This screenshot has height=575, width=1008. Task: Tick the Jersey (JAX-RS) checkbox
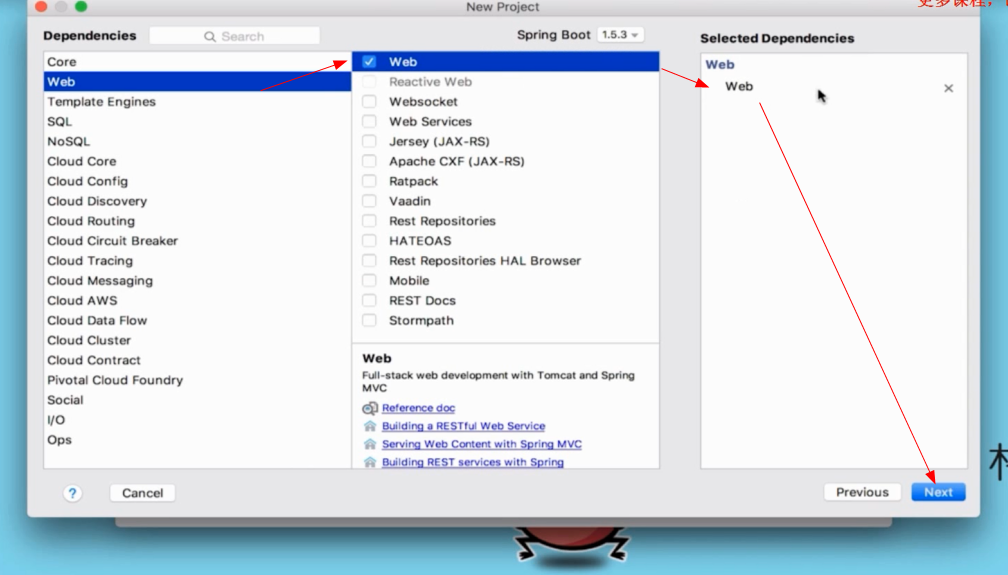click(x=369, y=141)
